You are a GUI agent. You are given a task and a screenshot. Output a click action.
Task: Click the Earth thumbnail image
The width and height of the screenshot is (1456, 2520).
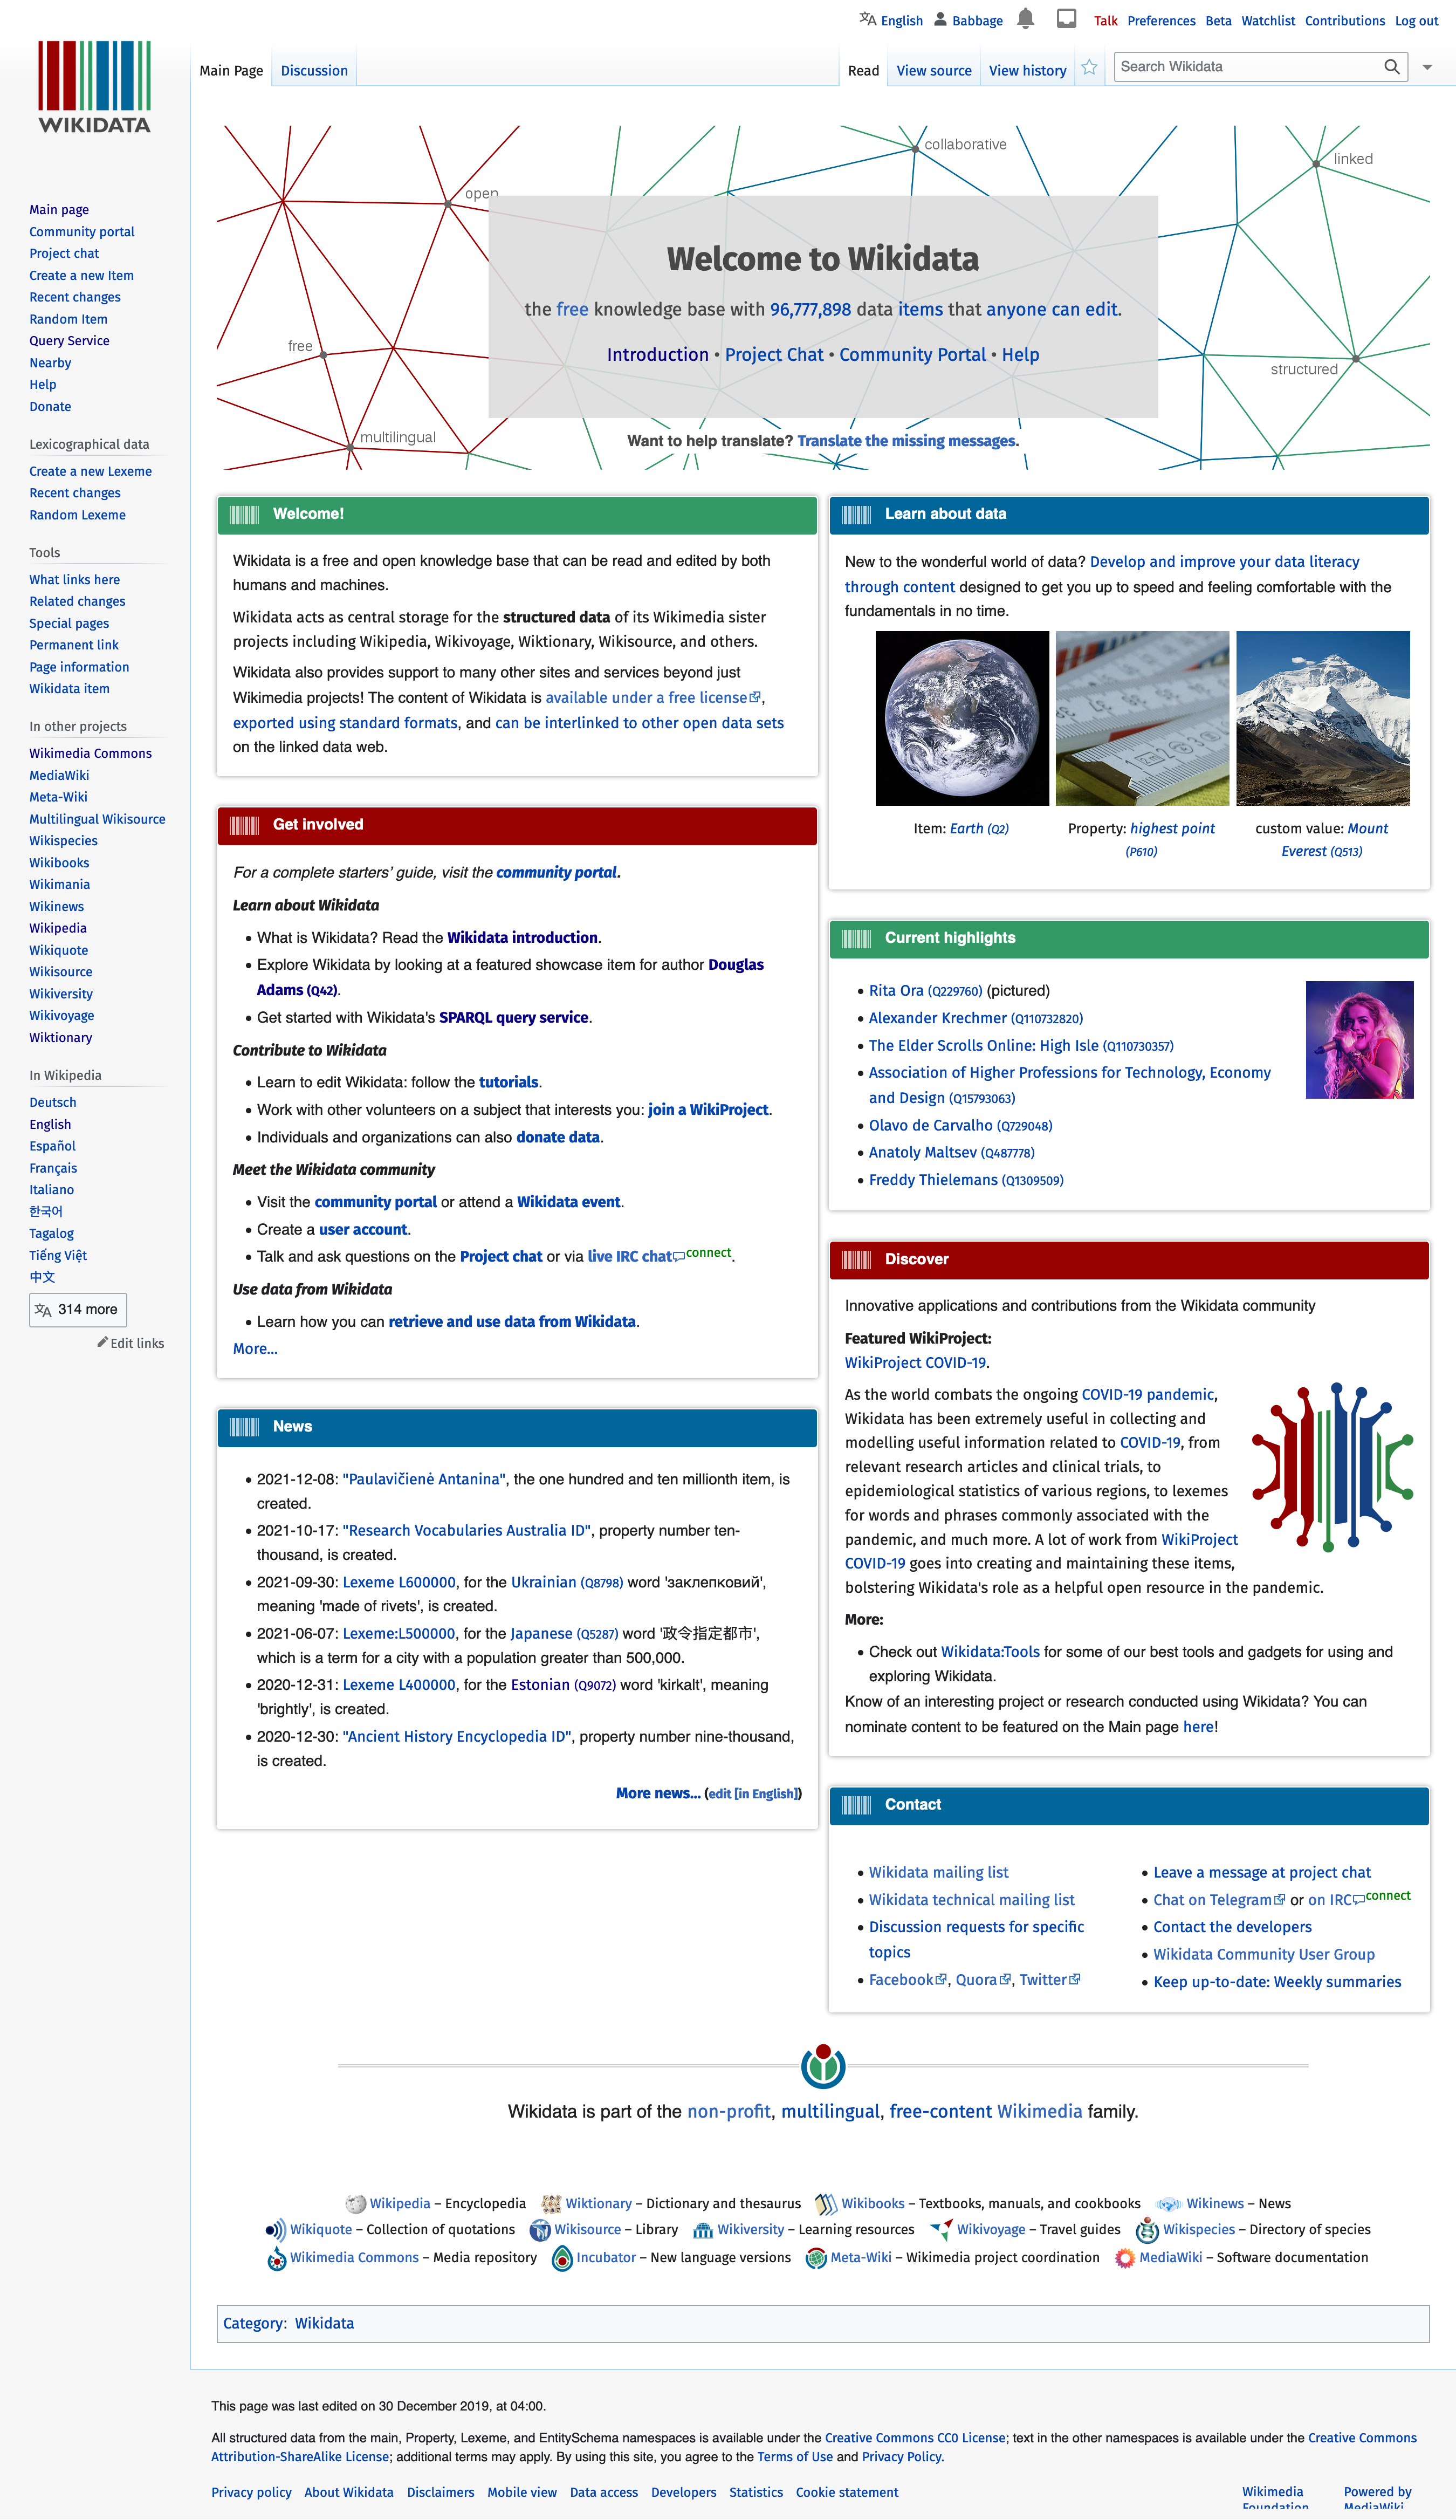pyautogui.click(x=962, y=718)
